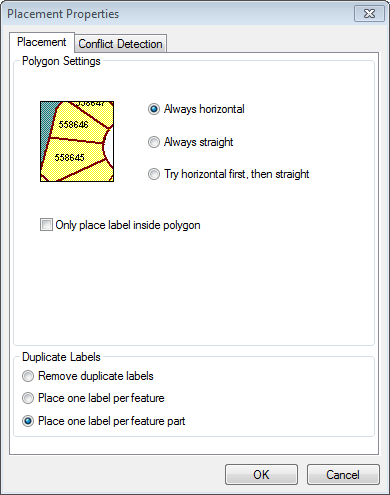This screenshot has width=390, height=495.
Task: Click the Polygon Settings group heading
Action: coord(61,61)
